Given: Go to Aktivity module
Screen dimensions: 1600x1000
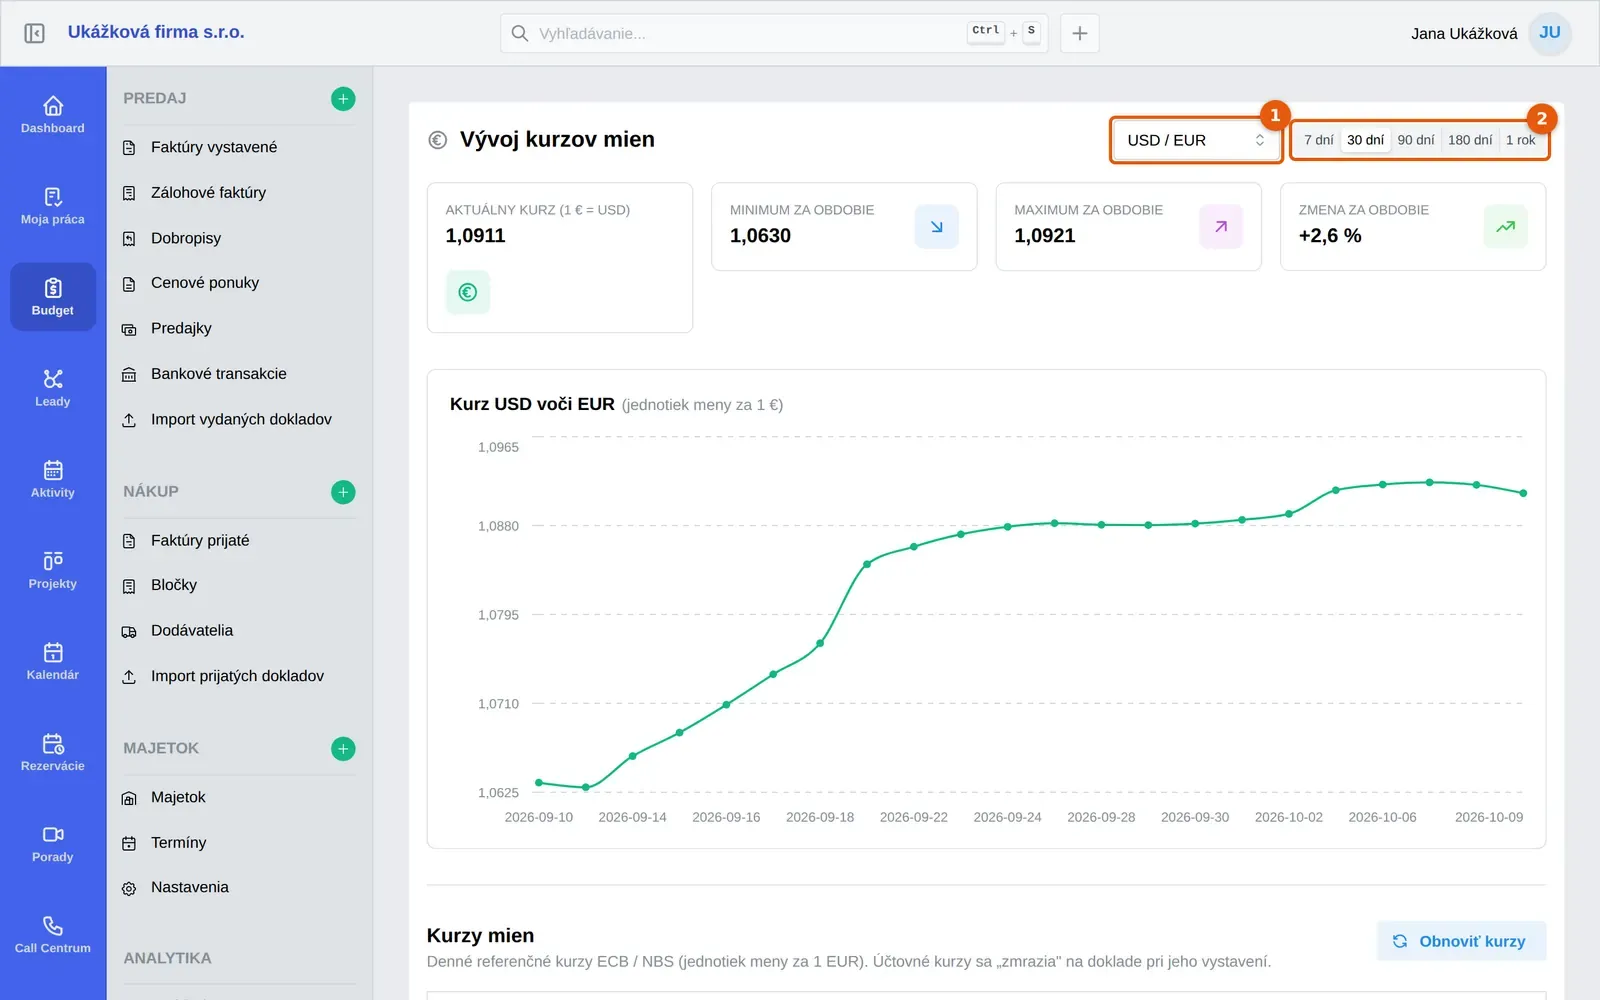Looking at the screenshot, I should pyautogui.click(x=53, y=479).
